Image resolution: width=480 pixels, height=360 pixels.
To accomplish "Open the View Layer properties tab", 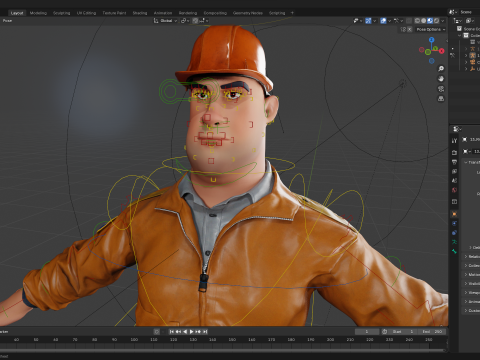I will click(x=454, y=171).
